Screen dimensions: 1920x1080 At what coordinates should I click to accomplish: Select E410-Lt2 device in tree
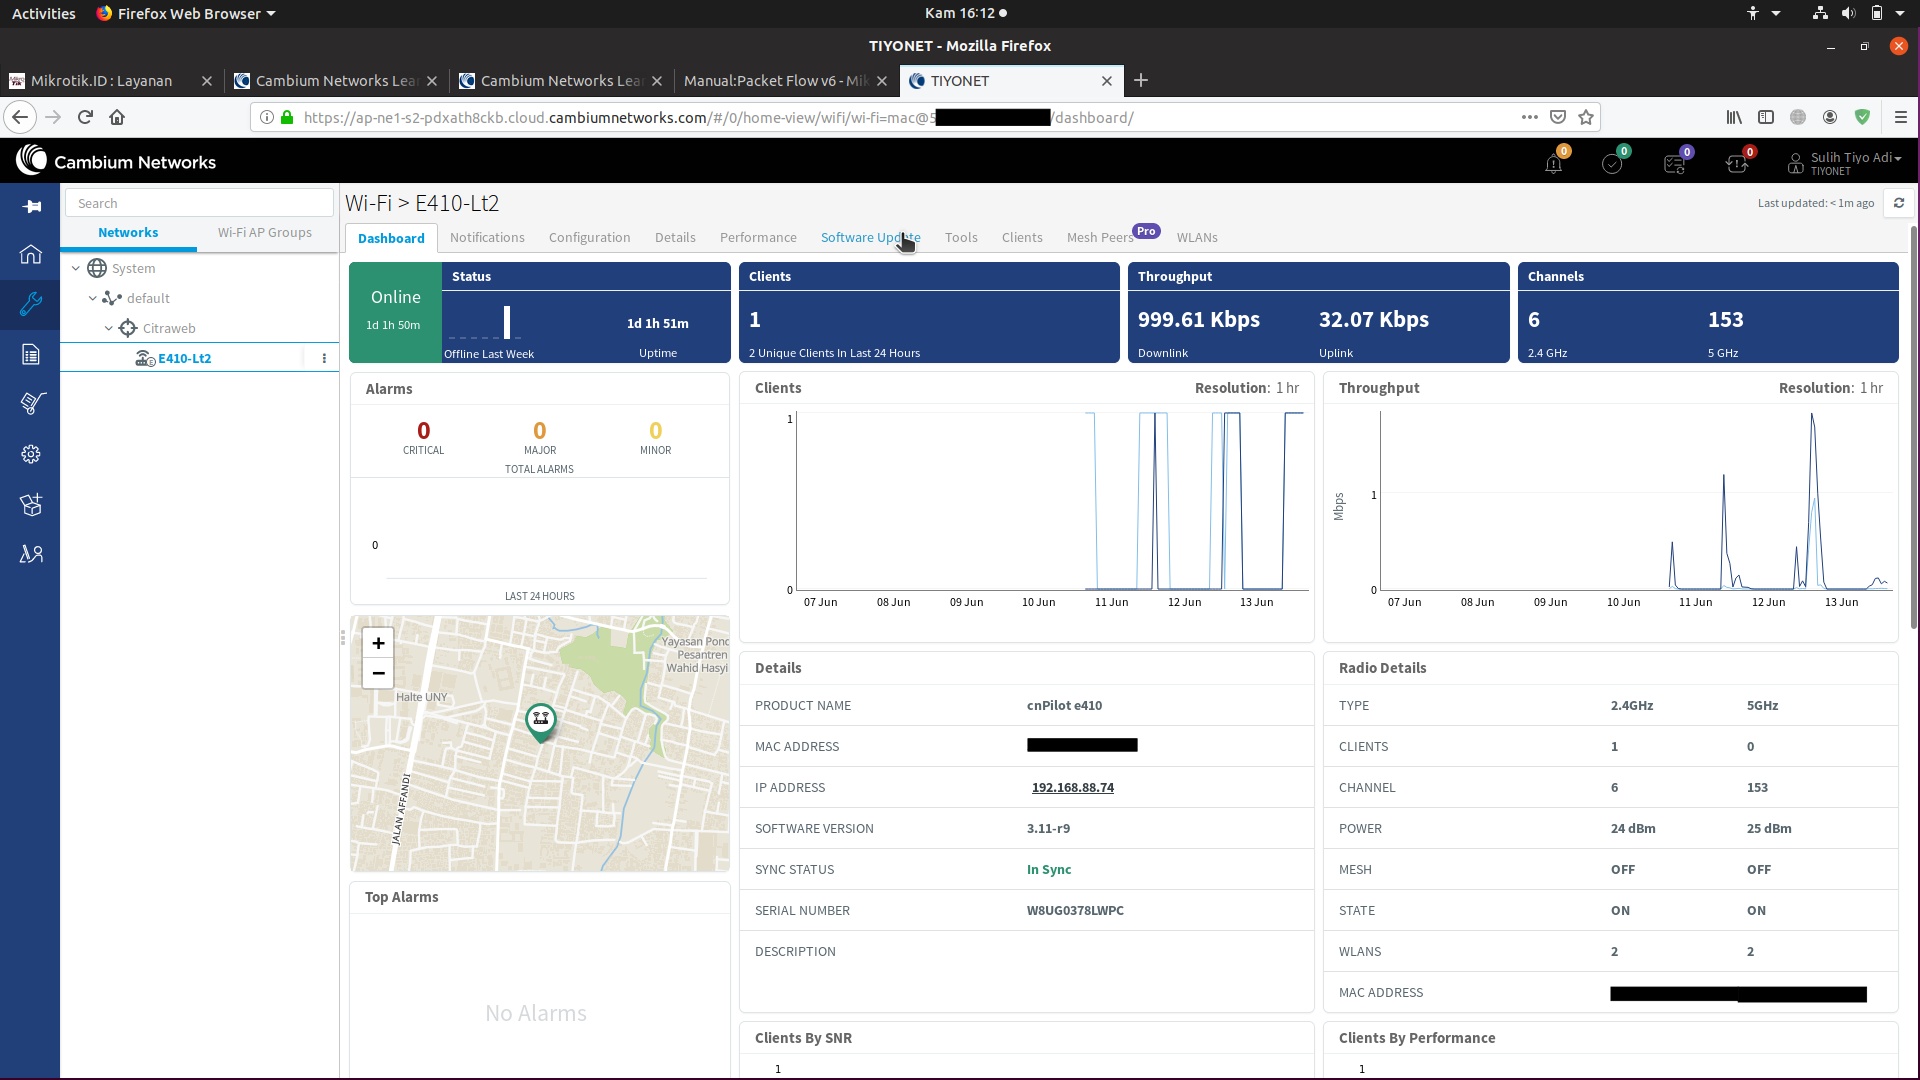tap(185, 358)
